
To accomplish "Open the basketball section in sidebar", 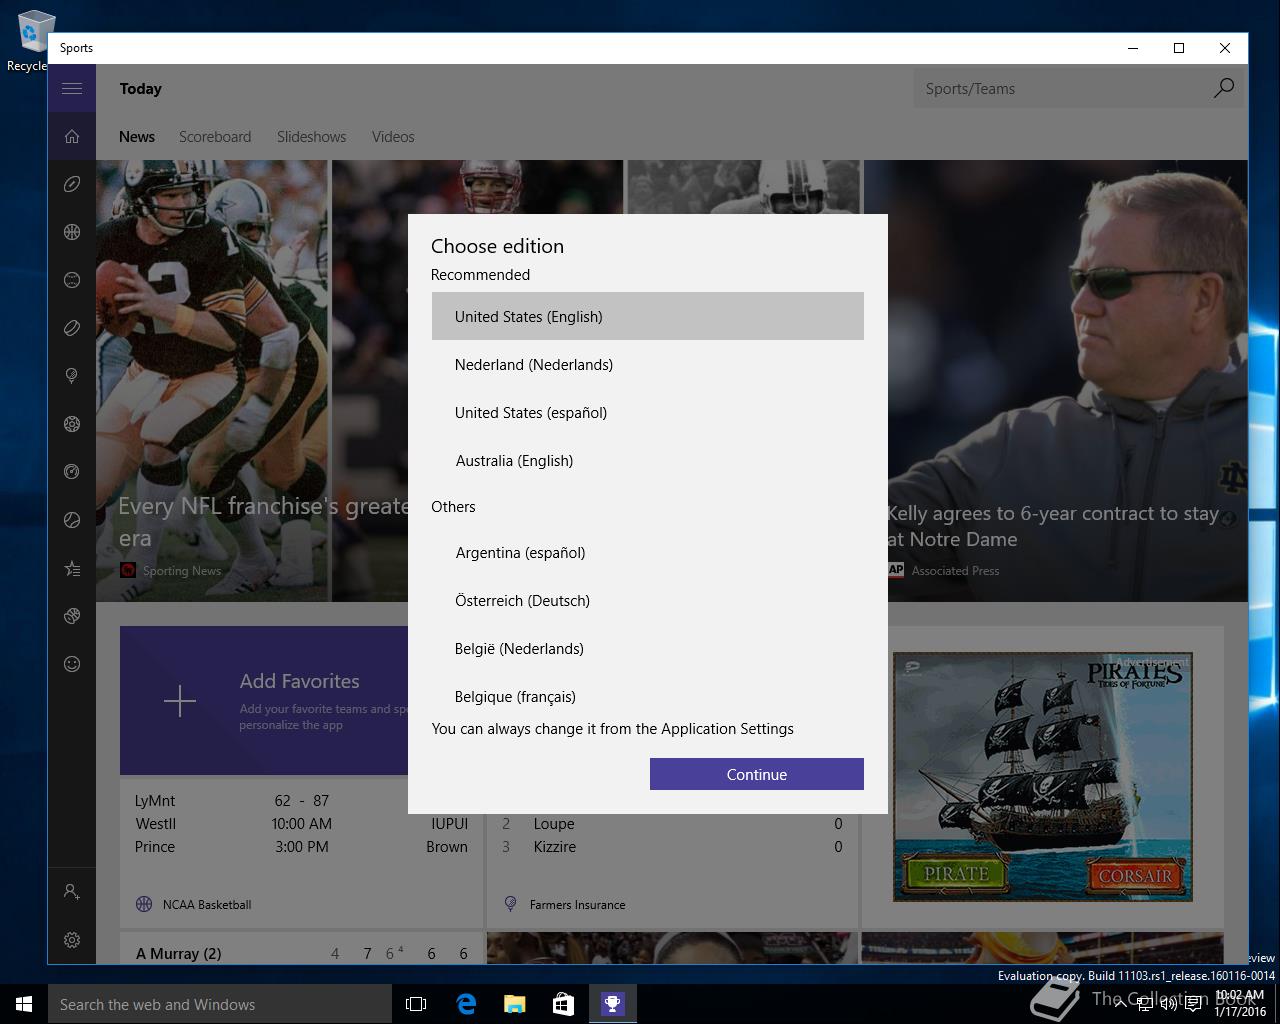I will click(72, 232).
